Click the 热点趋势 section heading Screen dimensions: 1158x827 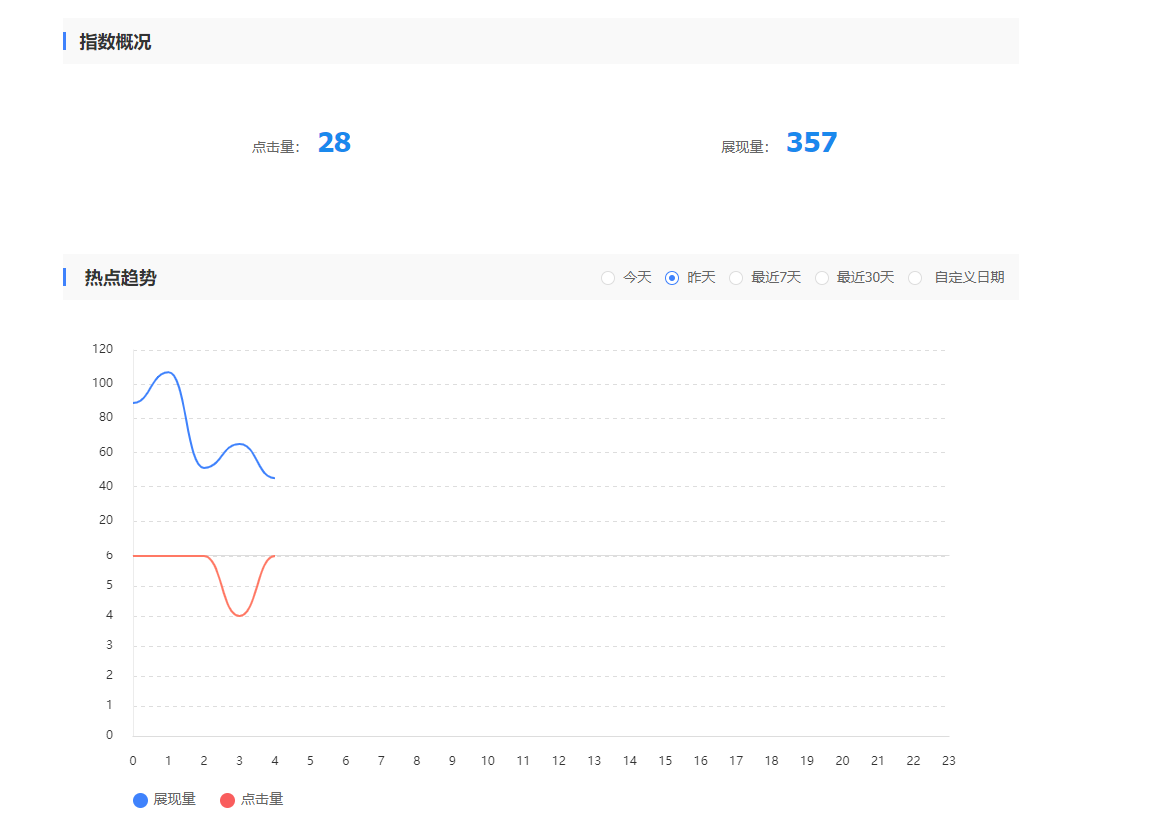(x=120, y=278)
